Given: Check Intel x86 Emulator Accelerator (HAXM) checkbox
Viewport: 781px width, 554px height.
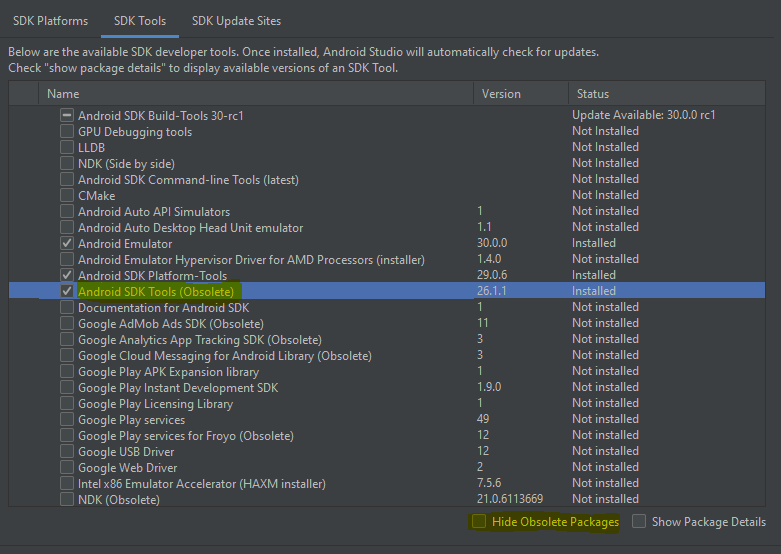Looking at the screenshot, I should point(67,483).
